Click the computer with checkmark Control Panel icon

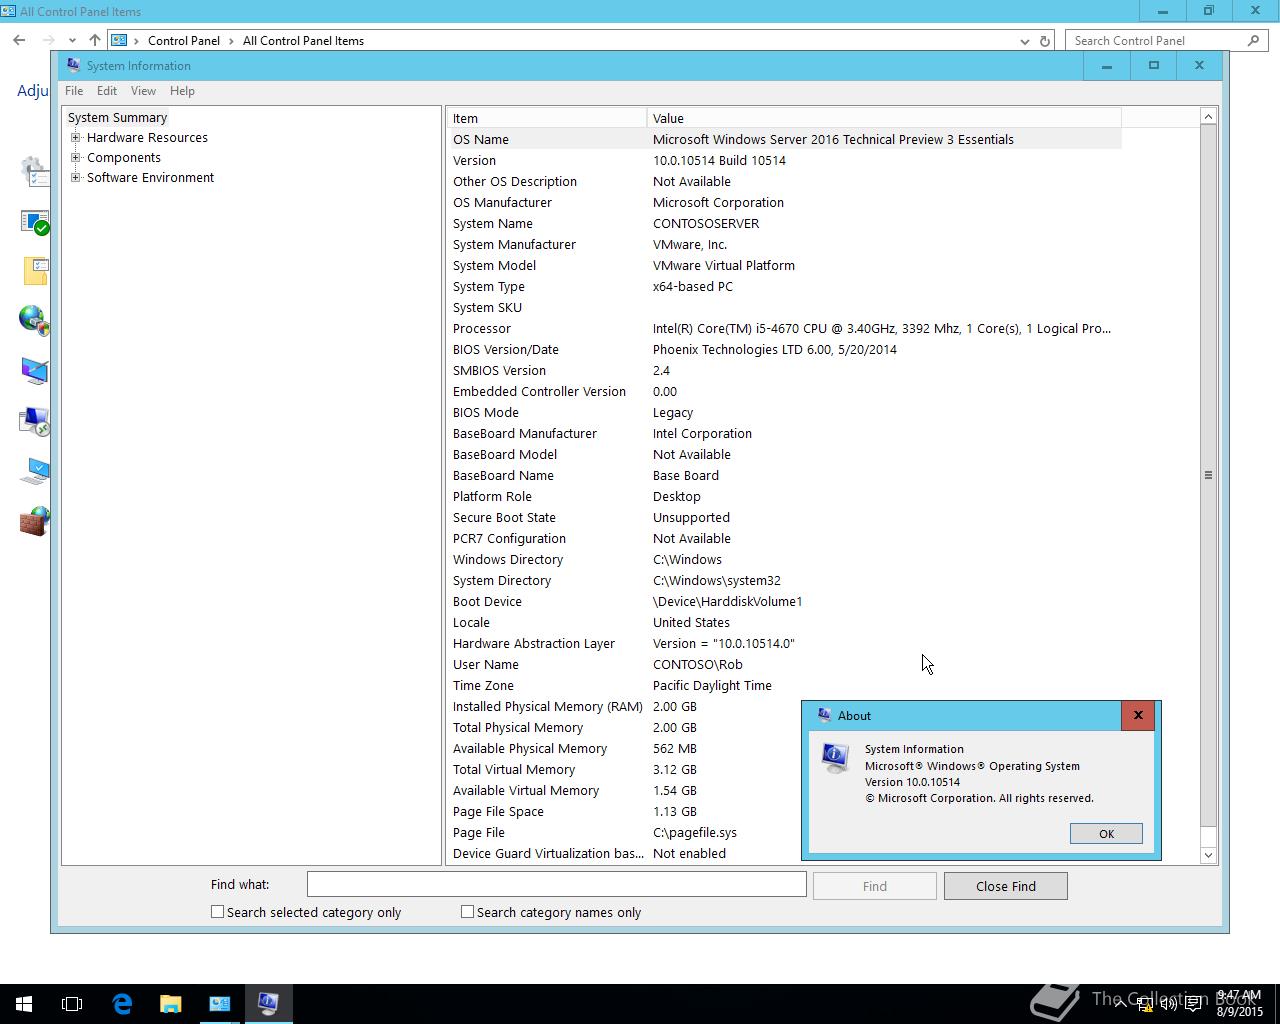35,470
